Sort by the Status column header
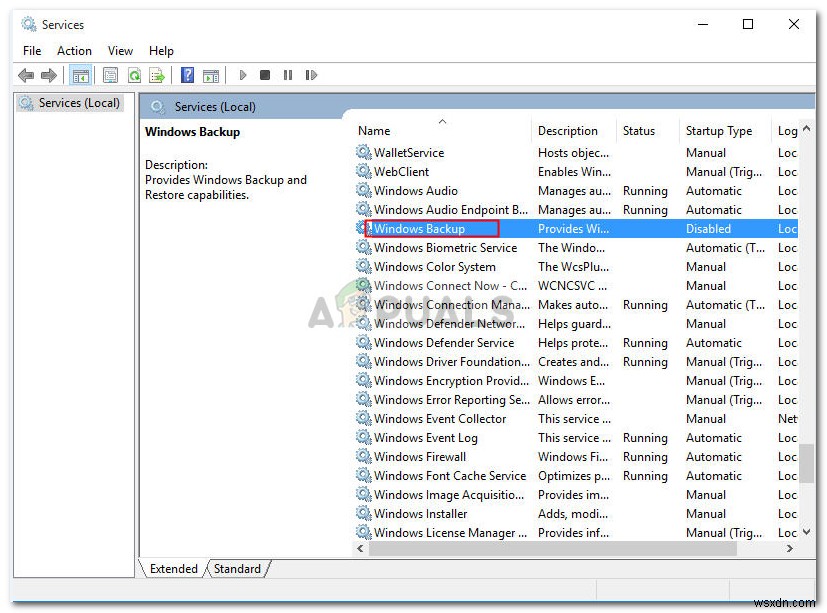The height and width of the screenshot is (613, 827). (x=648, y=131)
